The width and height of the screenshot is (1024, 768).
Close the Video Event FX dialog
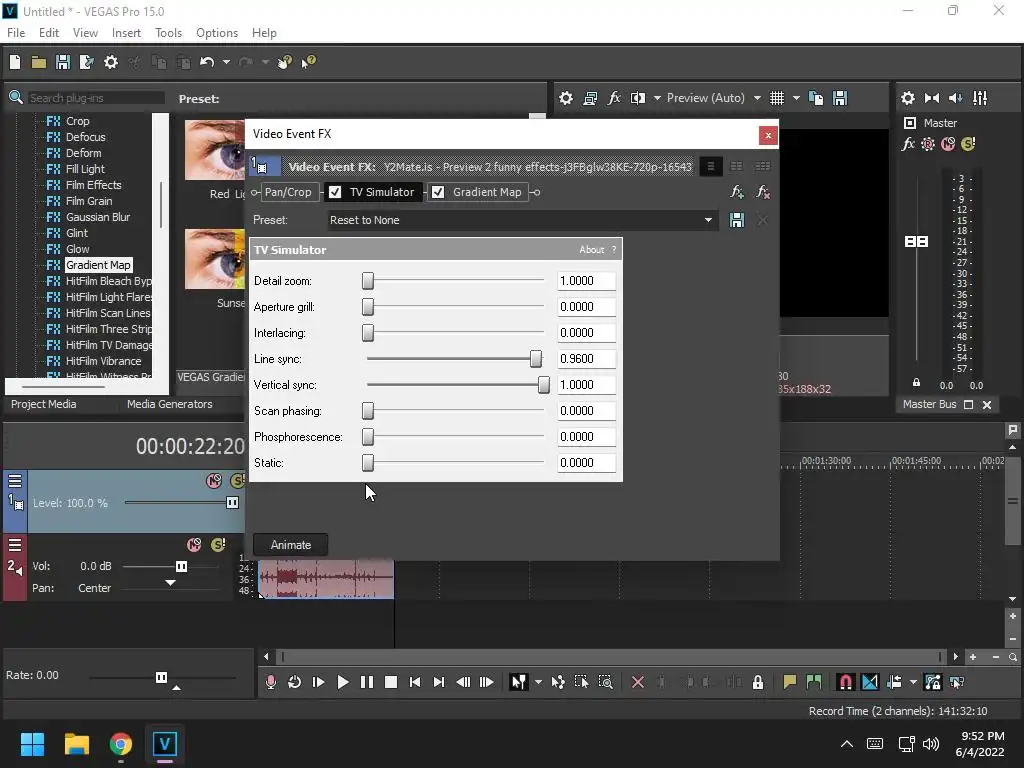[768, 135]
